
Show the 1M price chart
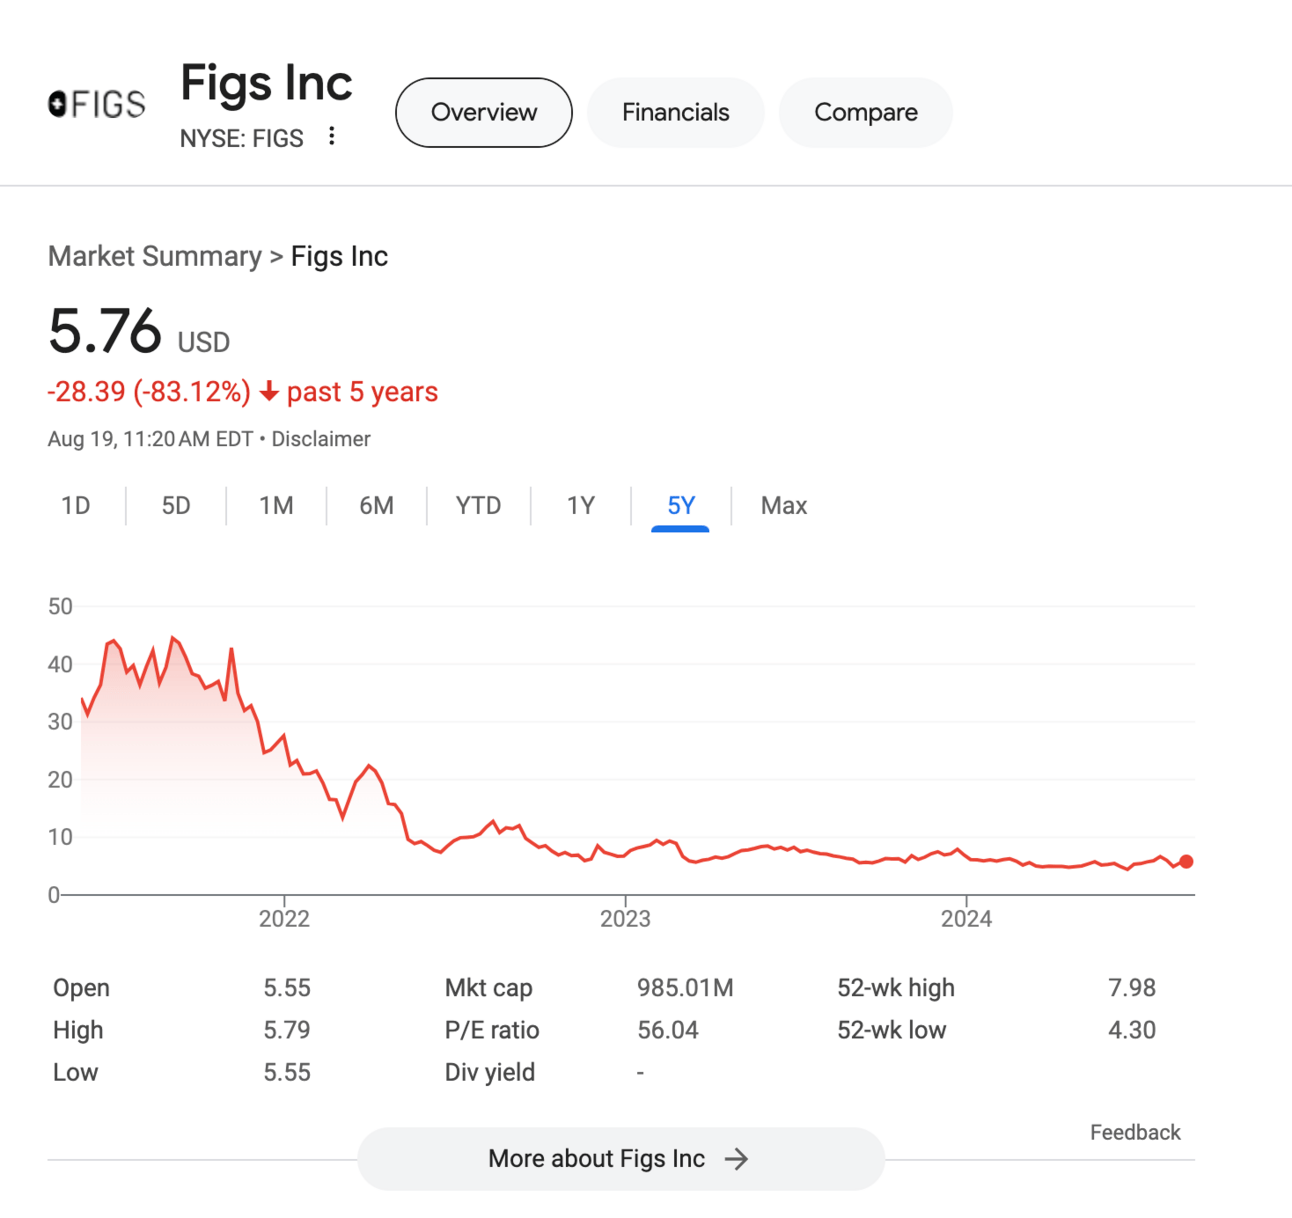[276, 506]
